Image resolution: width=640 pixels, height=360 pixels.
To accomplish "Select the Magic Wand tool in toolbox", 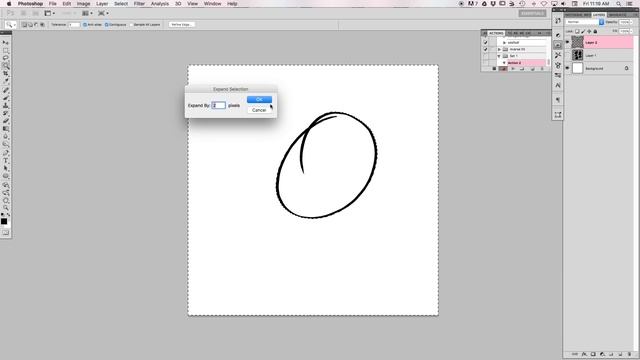I will click(6, 66).
